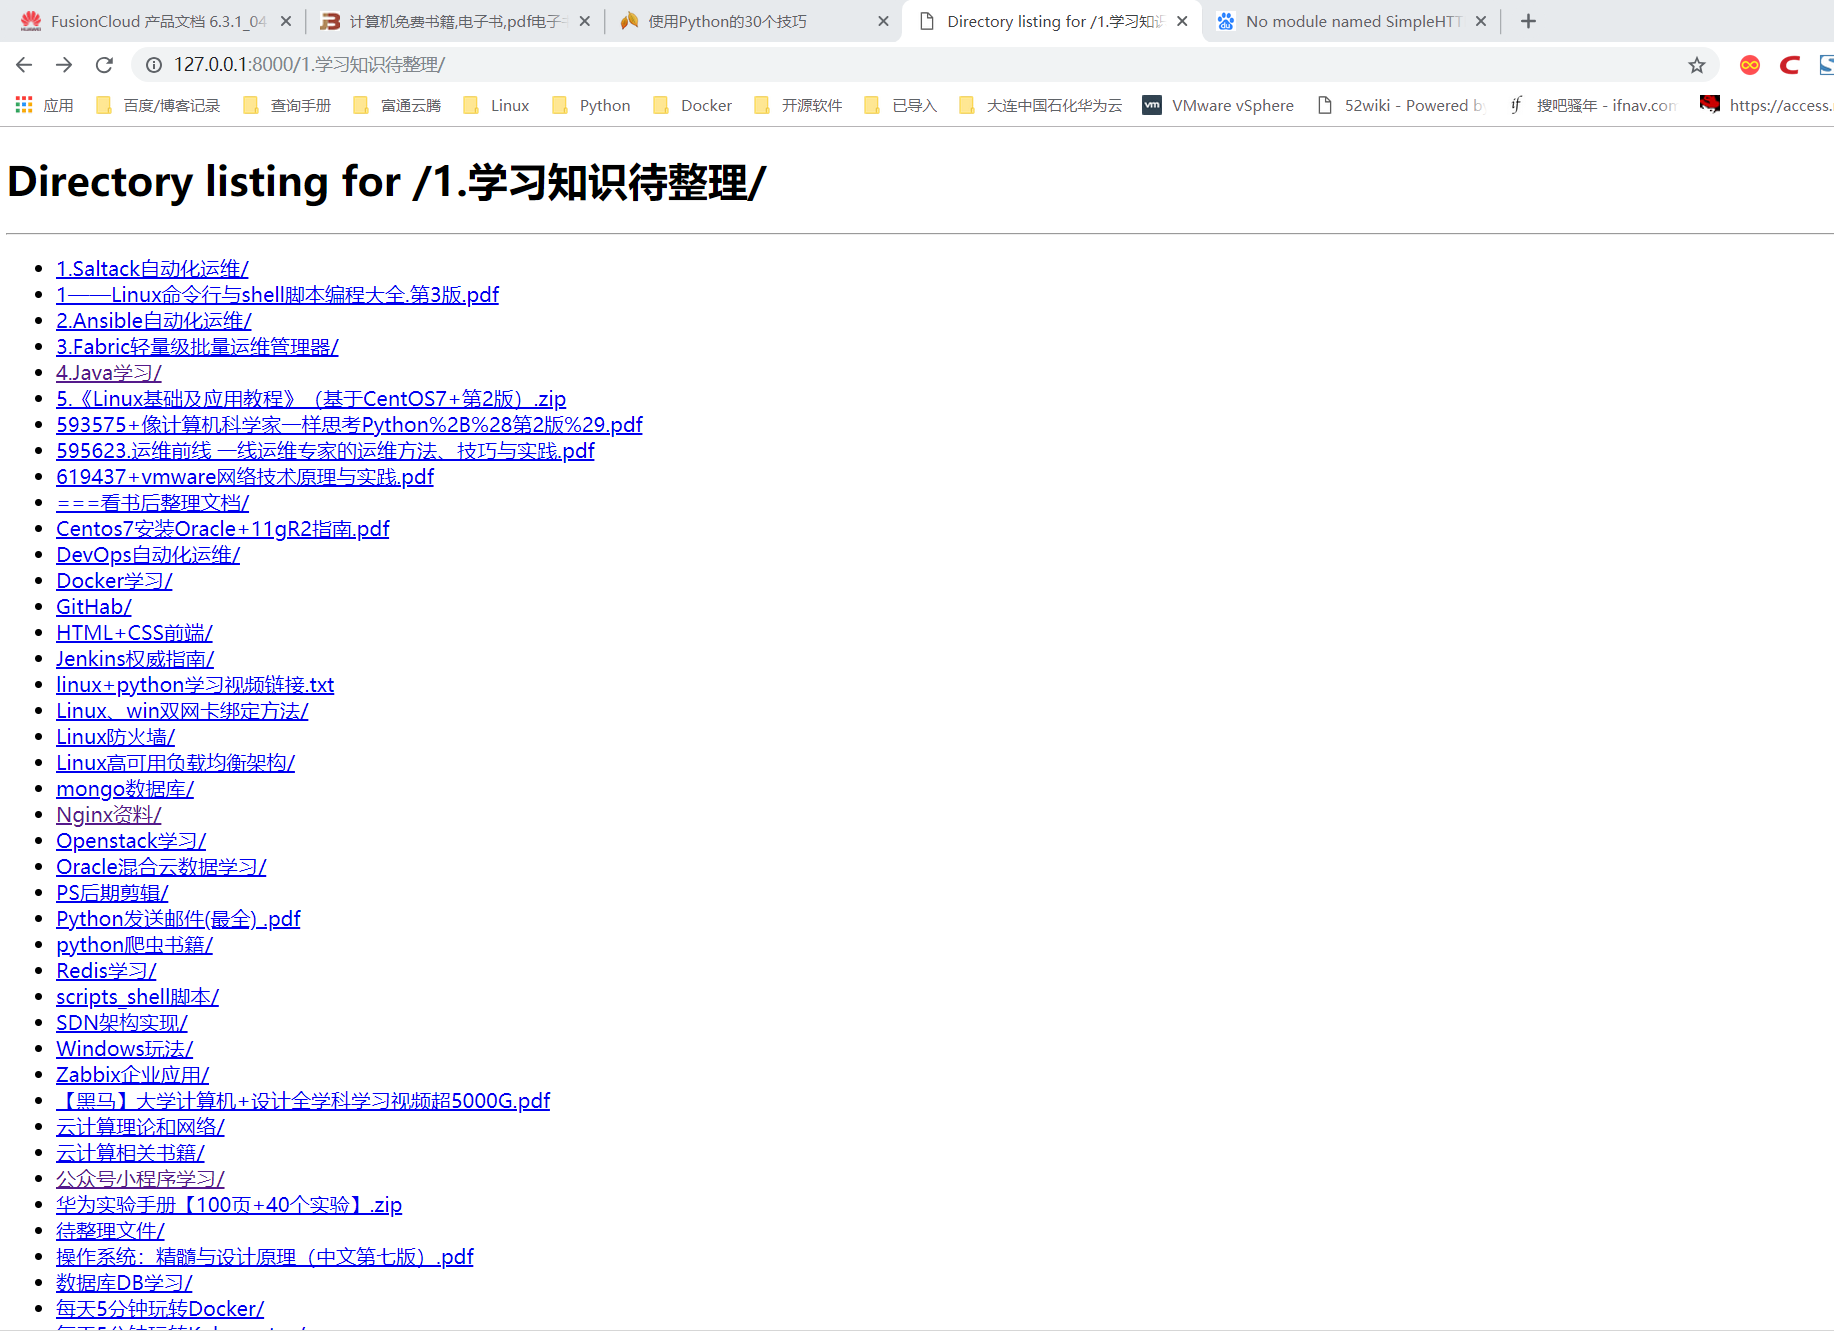Download 华为实验手册 zip file
The image size is (1834, 1331).
click(x=229, y=1205)
